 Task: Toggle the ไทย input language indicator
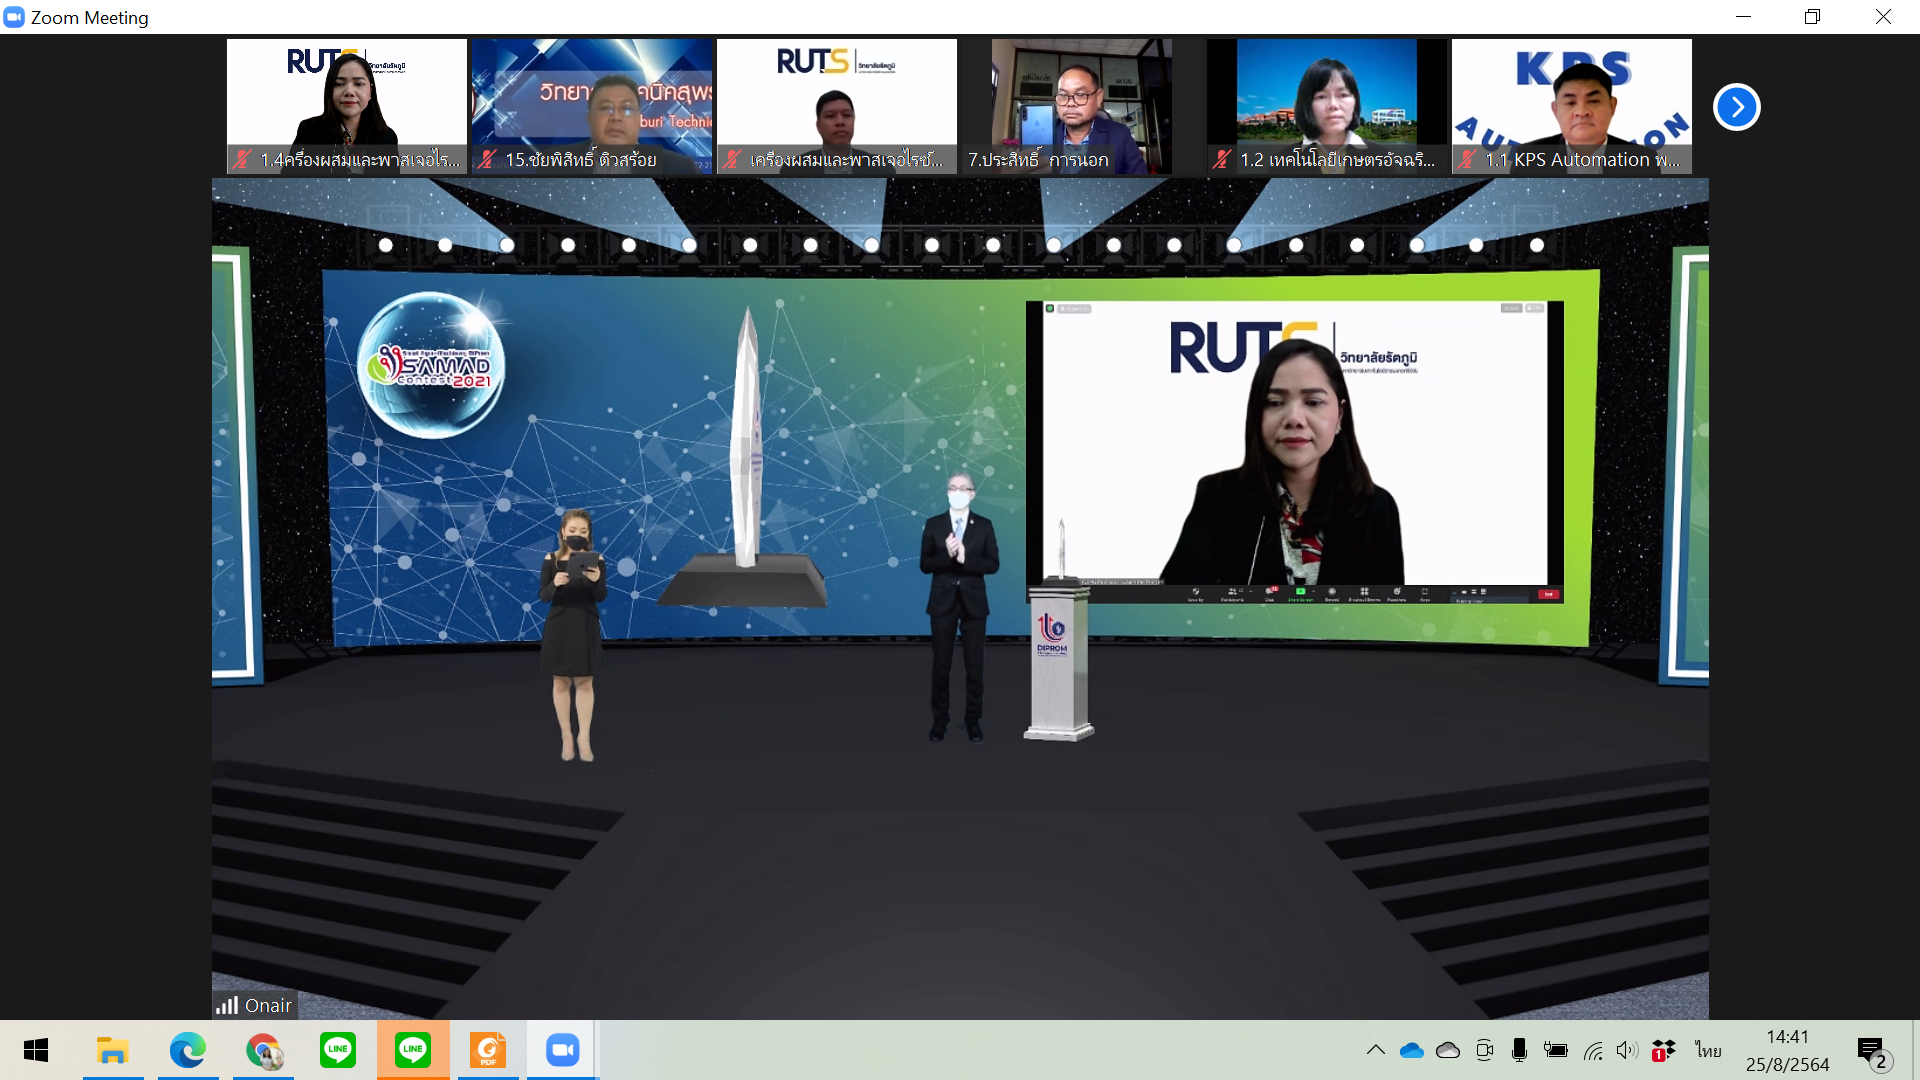tap(1708, 1050)
